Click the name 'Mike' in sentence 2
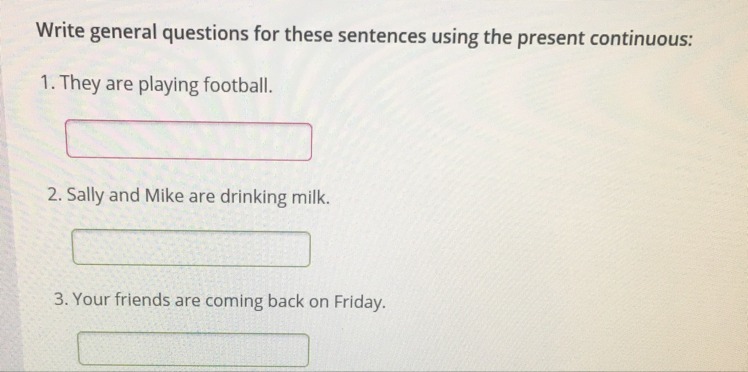748x372 pixels. pyautogui.click(x=164, y=196)
